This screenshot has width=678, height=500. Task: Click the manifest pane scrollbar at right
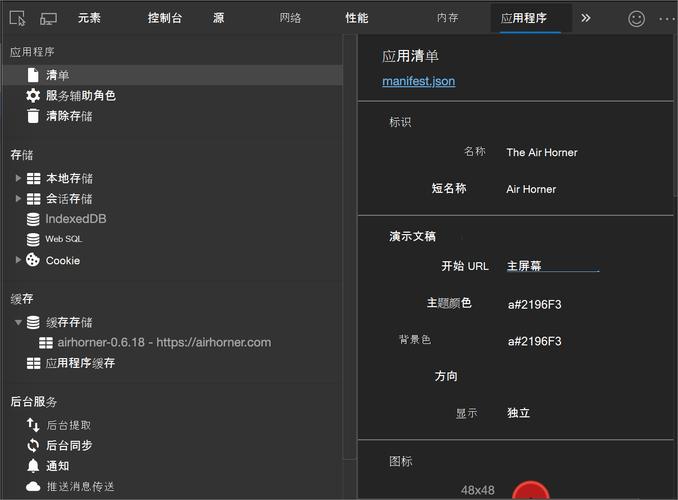[675, 117]
